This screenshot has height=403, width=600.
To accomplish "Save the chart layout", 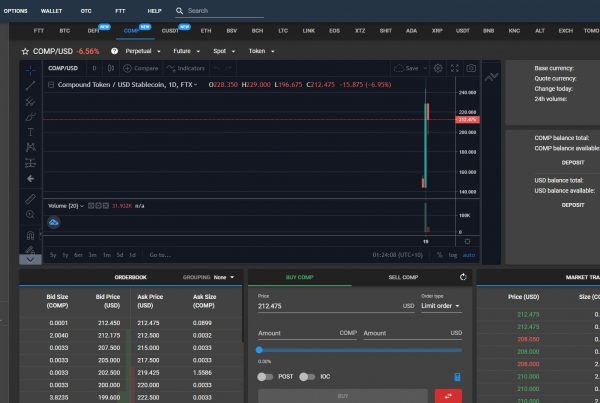I will tap(407, 68).
